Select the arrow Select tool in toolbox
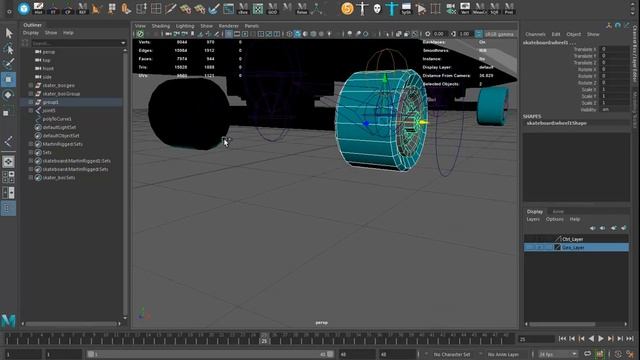 (x=9, y=33)
